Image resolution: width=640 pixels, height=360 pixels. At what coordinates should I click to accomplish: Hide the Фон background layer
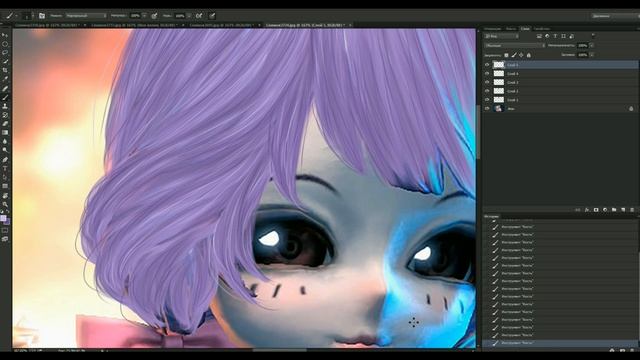(487, 109)
